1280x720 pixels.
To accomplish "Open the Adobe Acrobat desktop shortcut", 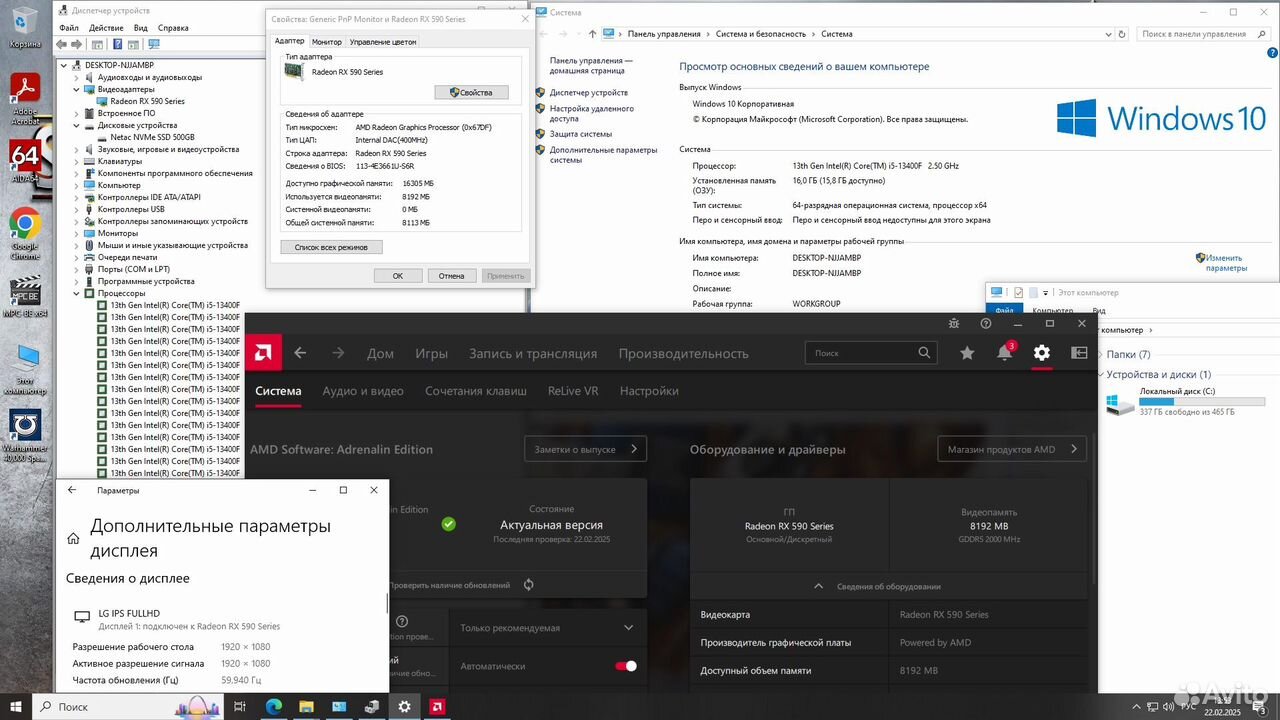I will pos(25,99).
